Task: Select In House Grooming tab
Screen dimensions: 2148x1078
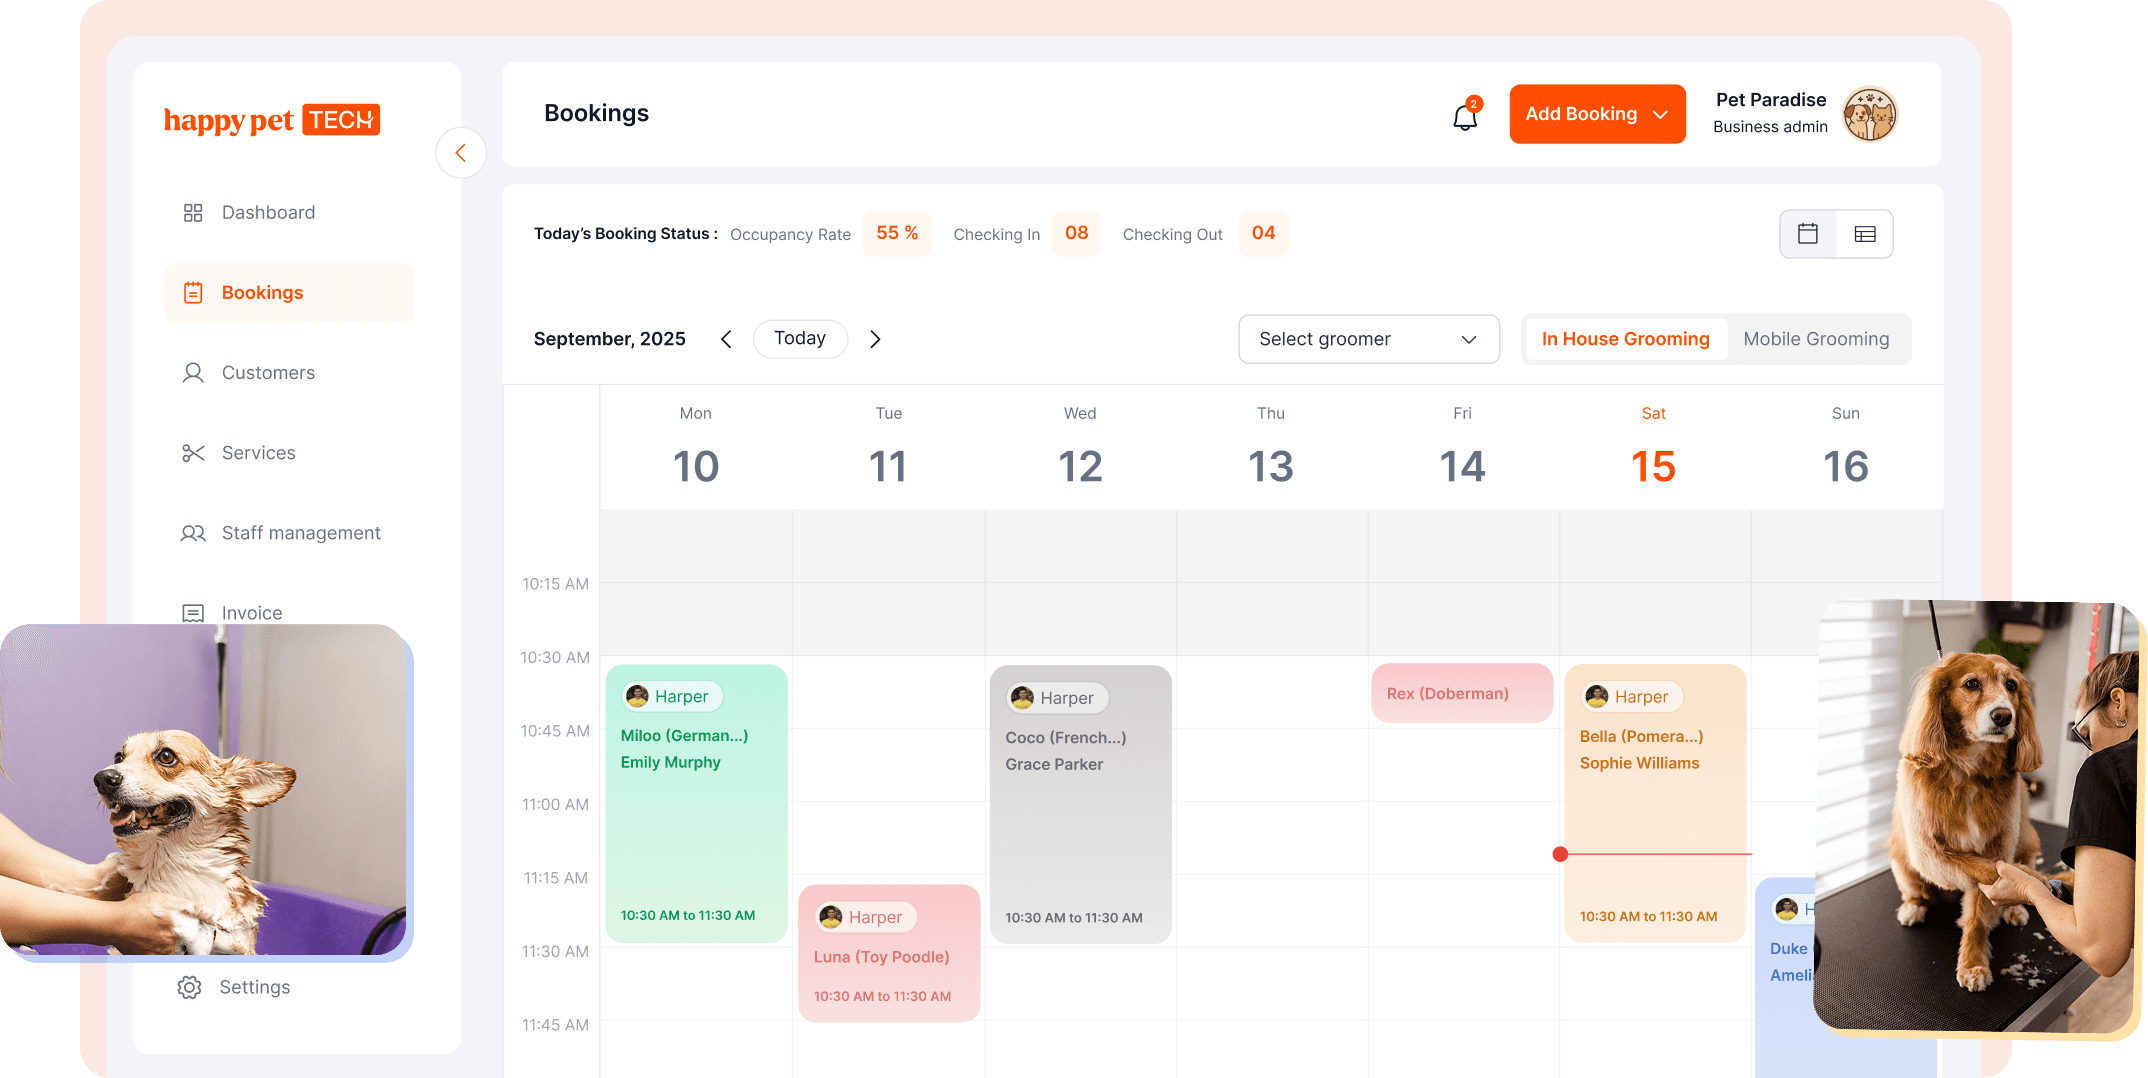Action: coord(1625,339)
